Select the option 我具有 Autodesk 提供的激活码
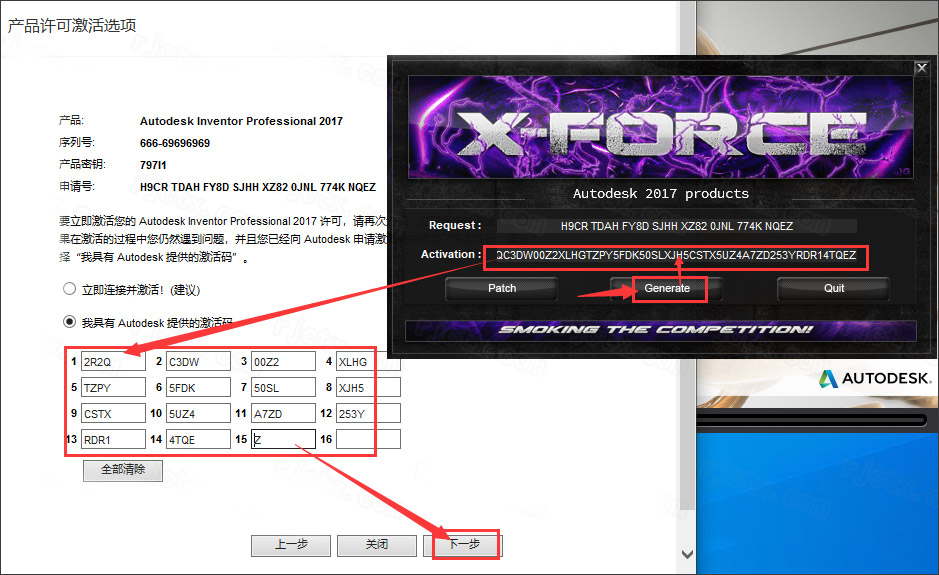This screenshot has width=939, height=575. click(x=69, y=322)
